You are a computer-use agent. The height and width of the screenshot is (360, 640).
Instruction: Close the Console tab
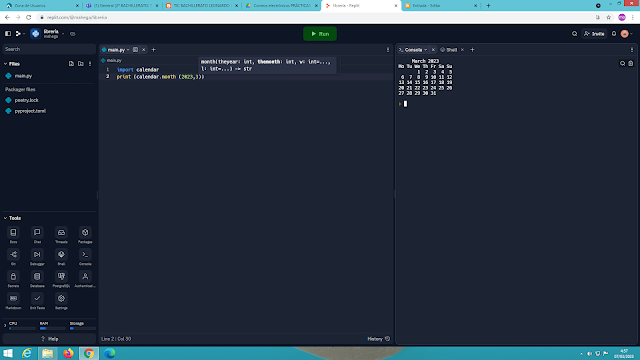(433, 50)
